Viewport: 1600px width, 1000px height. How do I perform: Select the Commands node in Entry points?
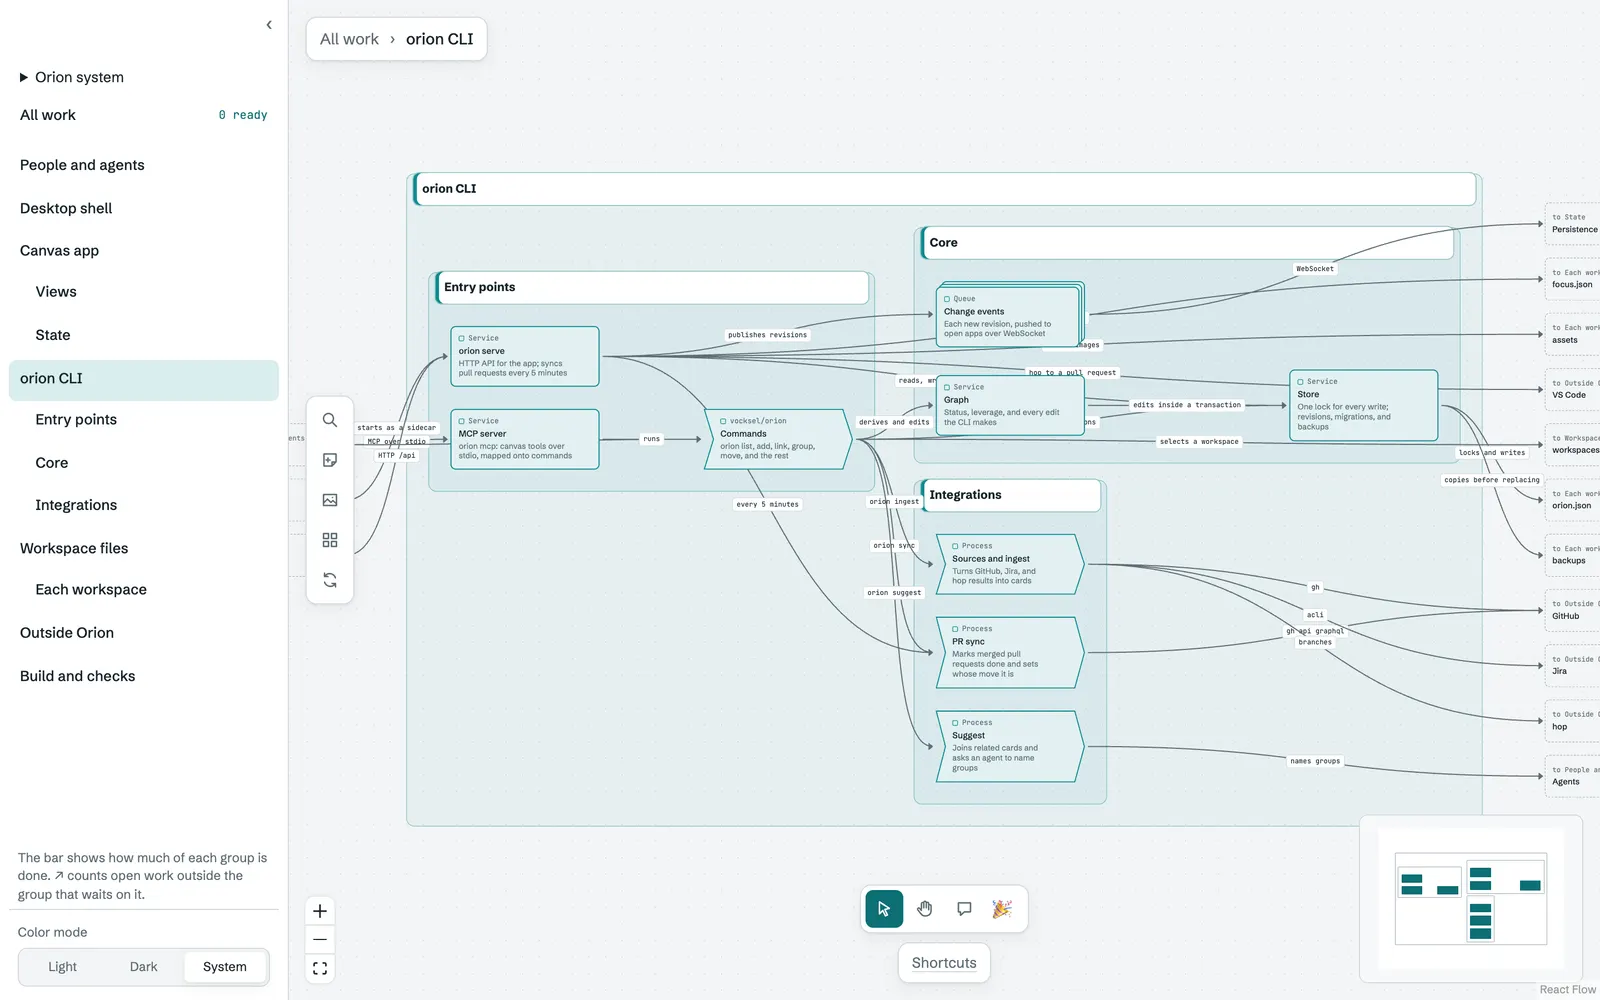tap(778, 439)
